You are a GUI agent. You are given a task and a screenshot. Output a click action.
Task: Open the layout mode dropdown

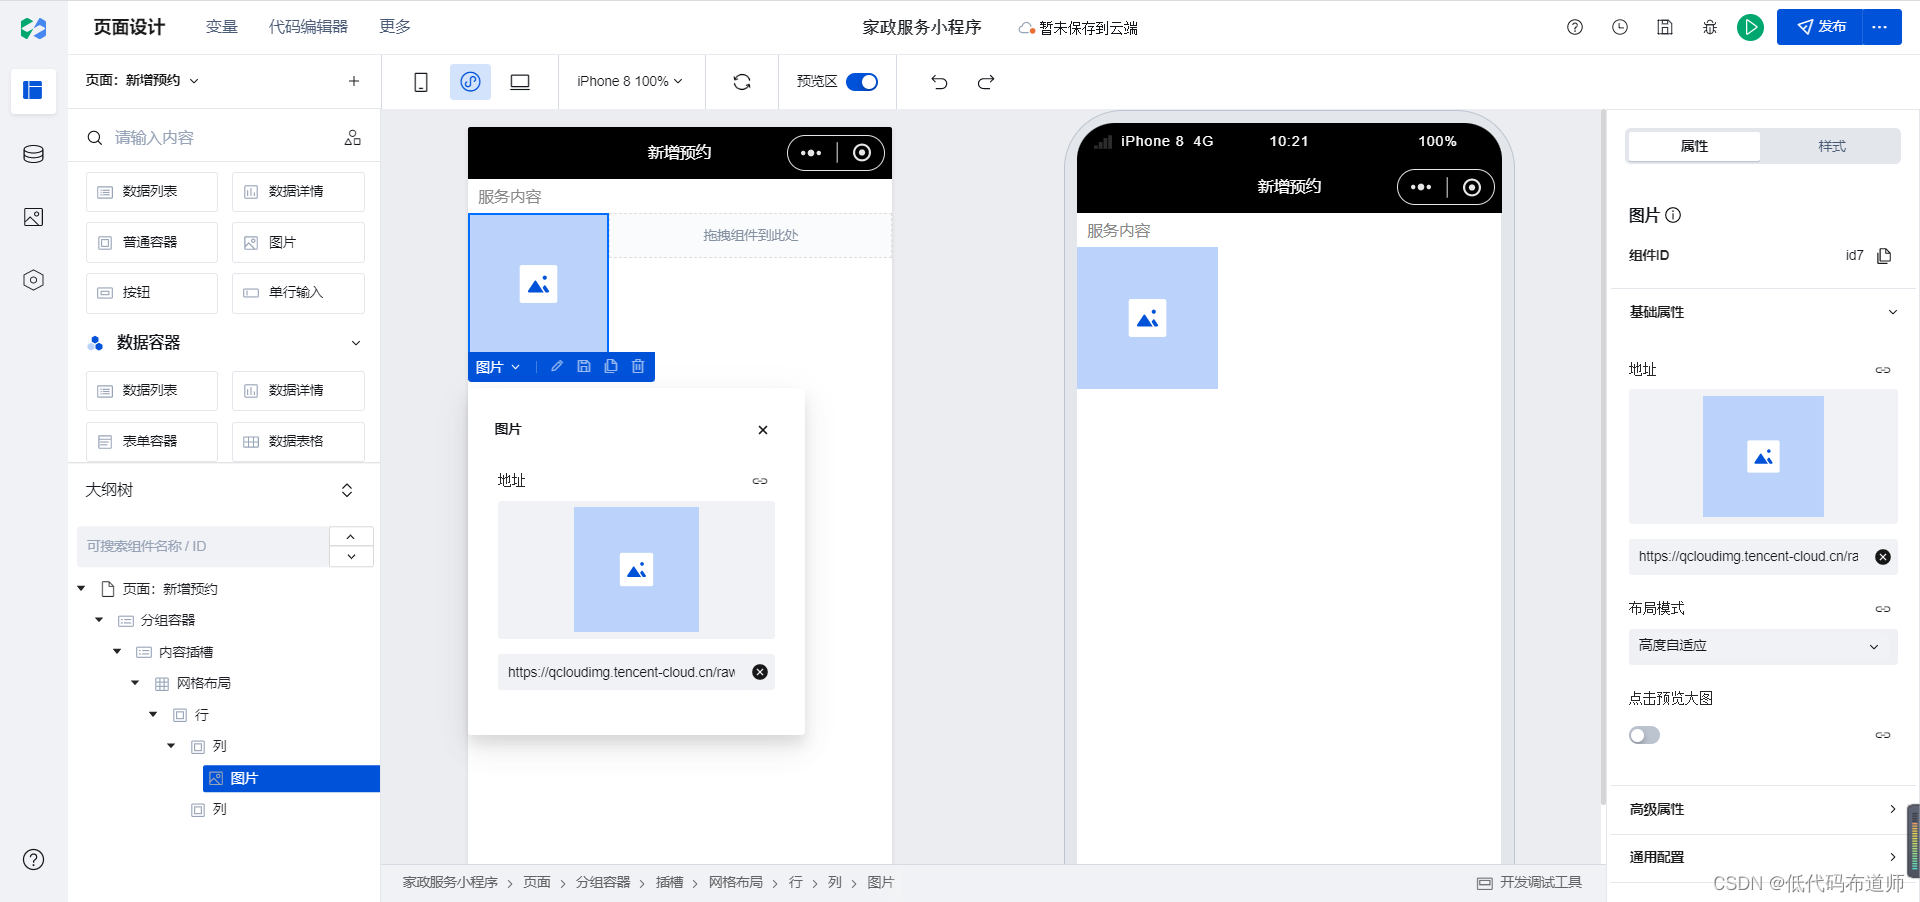tap(1763, 646)
